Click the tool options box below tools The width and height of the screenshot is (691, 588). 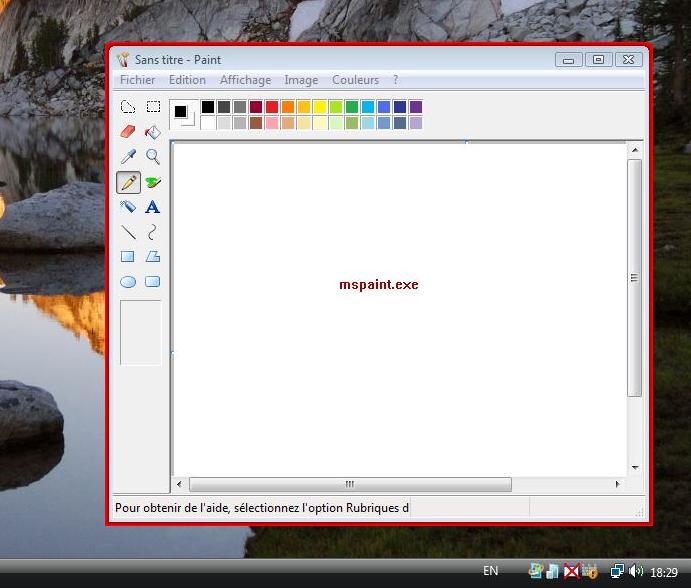(x=141, y=333)
